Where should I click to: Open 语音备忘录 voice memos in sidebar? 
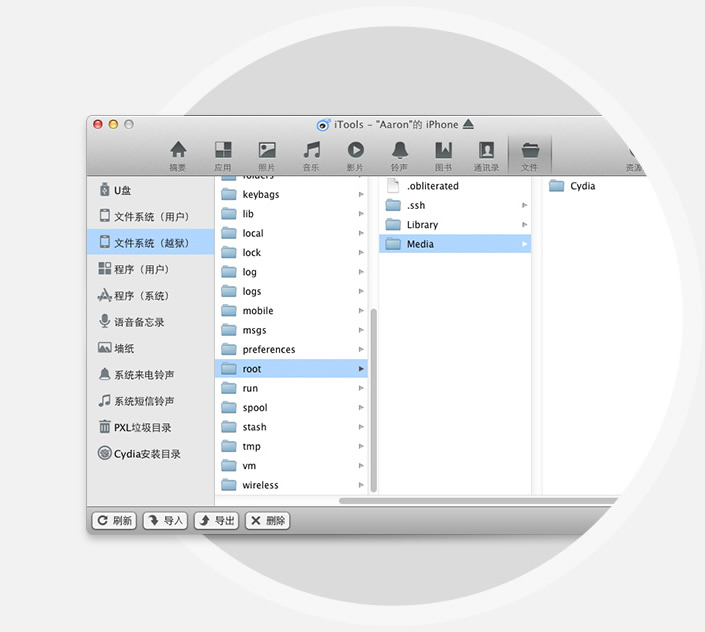click(151, 322)
